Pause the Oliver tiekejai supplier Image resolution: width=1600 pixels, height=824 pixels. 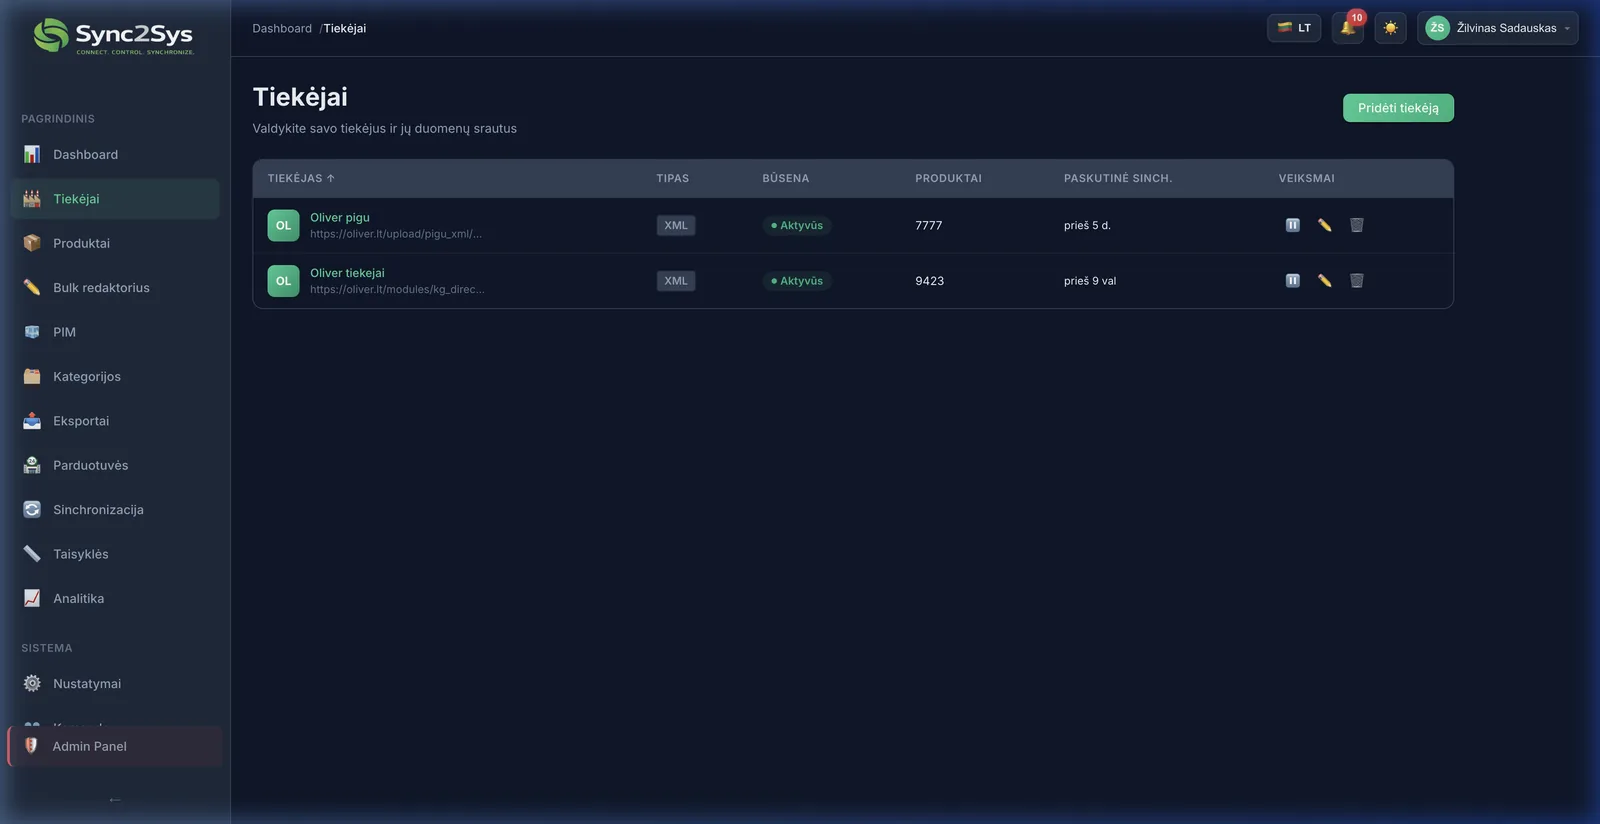(x=1292, y=281)
